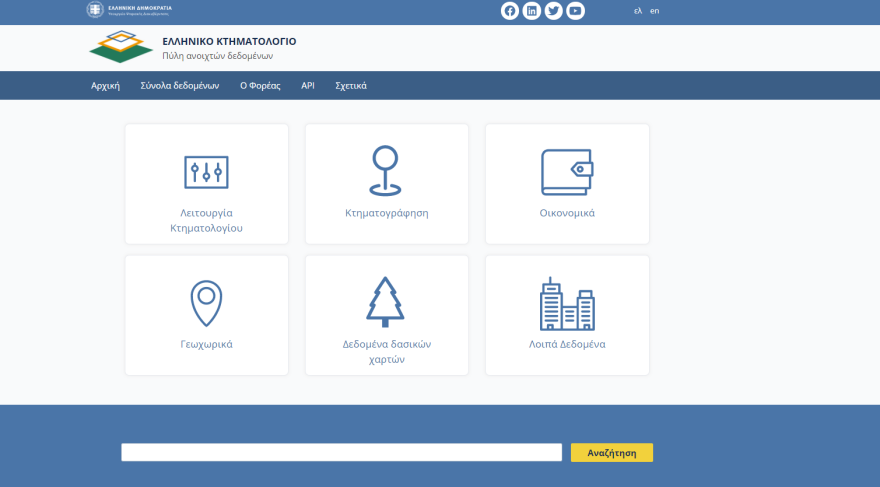Click the Facebook social icon

pos(510,11)
